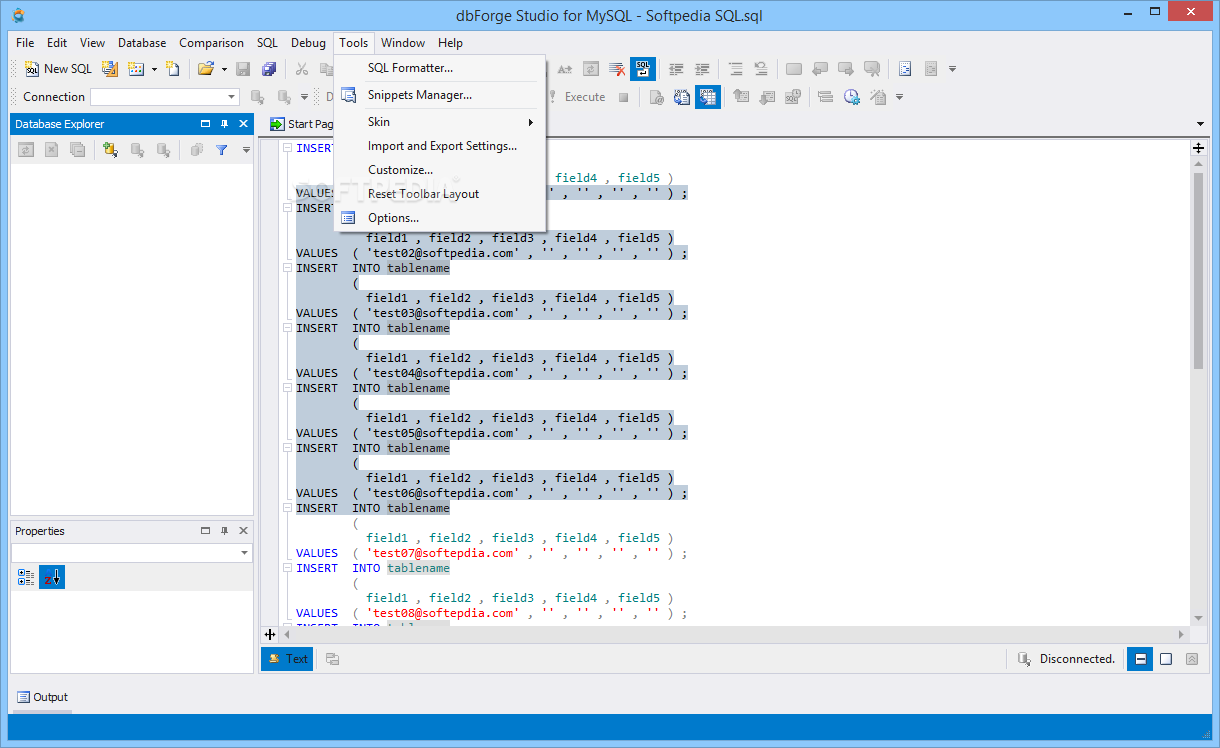Click the scheduler clock icon
This screenshot has height=748, width=1220.
(x=852, y=97)
